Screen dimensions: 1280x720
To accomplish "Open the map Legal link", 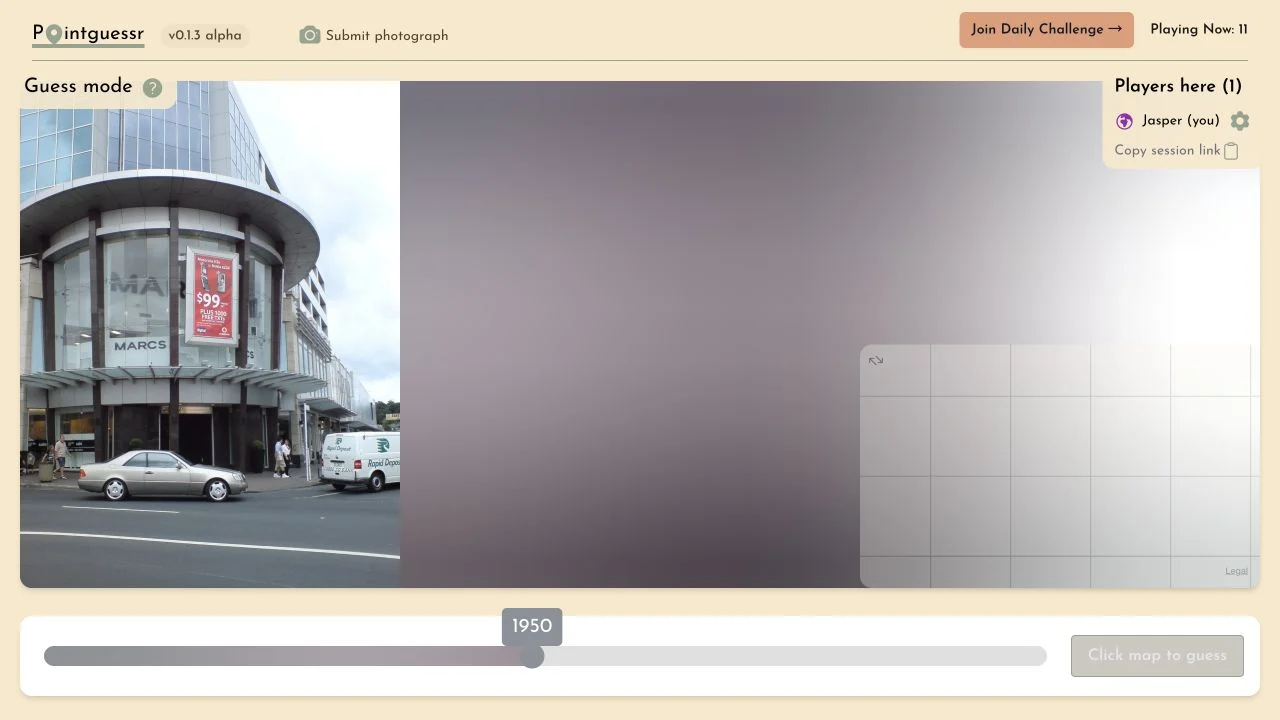I will (x=1236, y=572).
